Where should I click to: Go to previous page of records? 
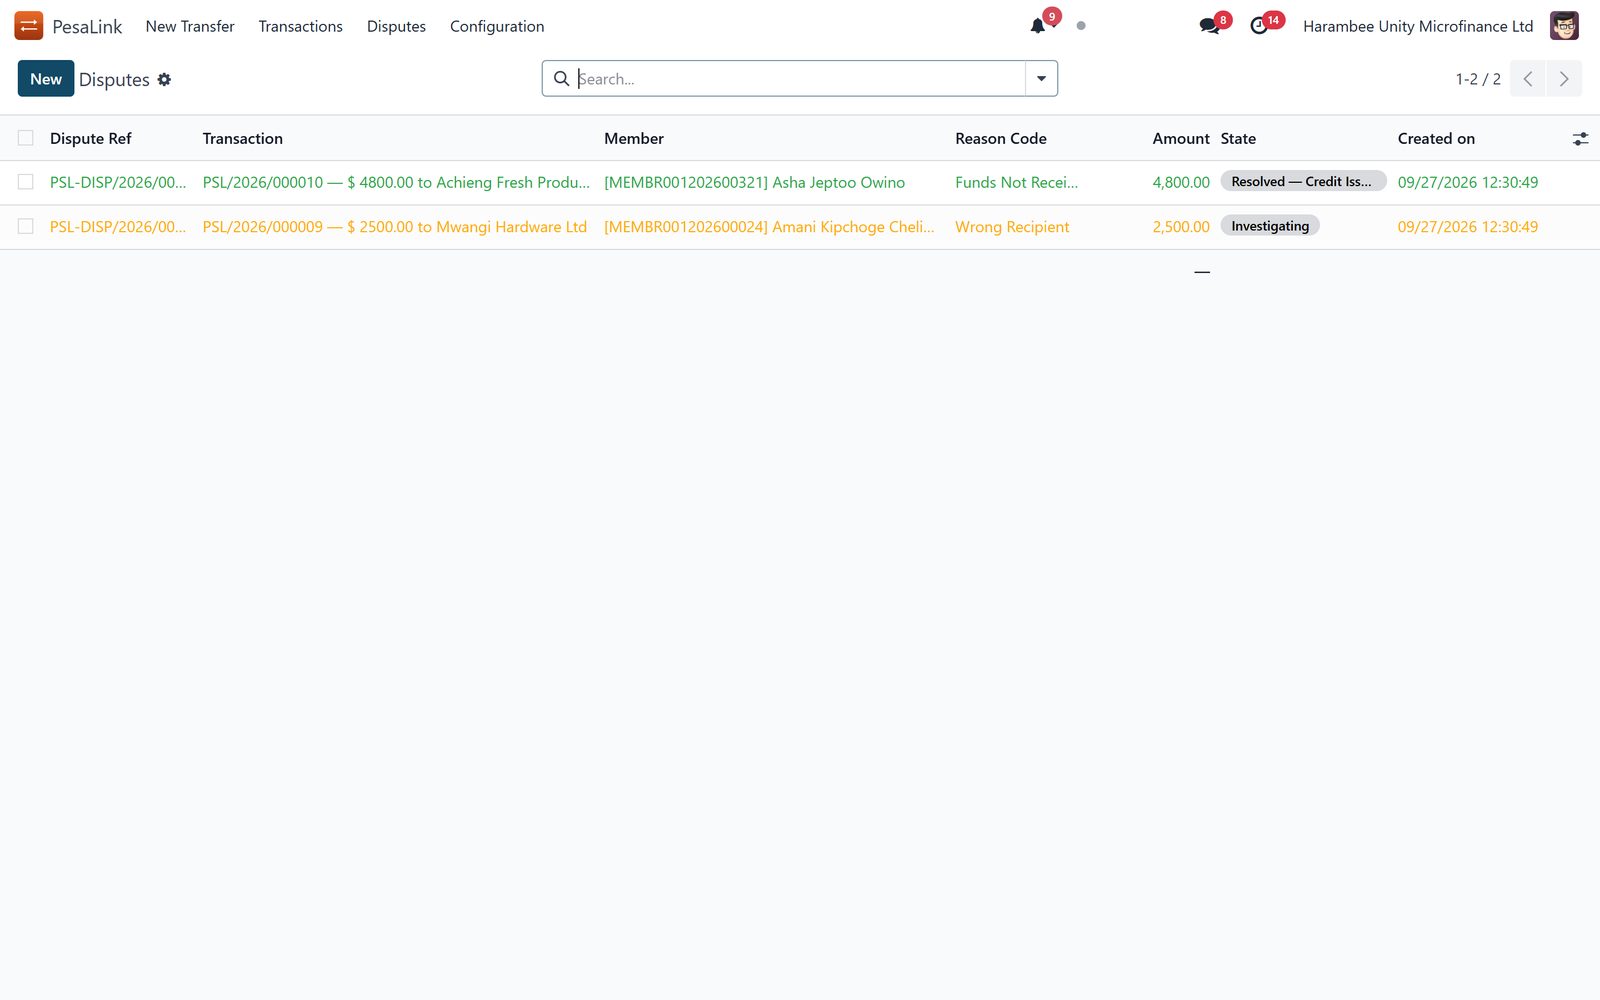click(1527, 79)
